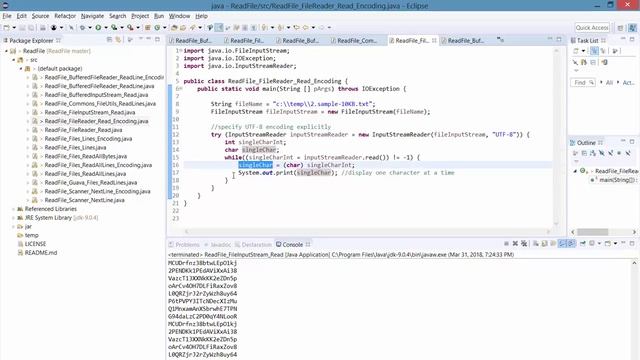This screenshot has height=360, width=640.
Task: Open the New wizard dropdown arrow
Action: click(14, 27)
